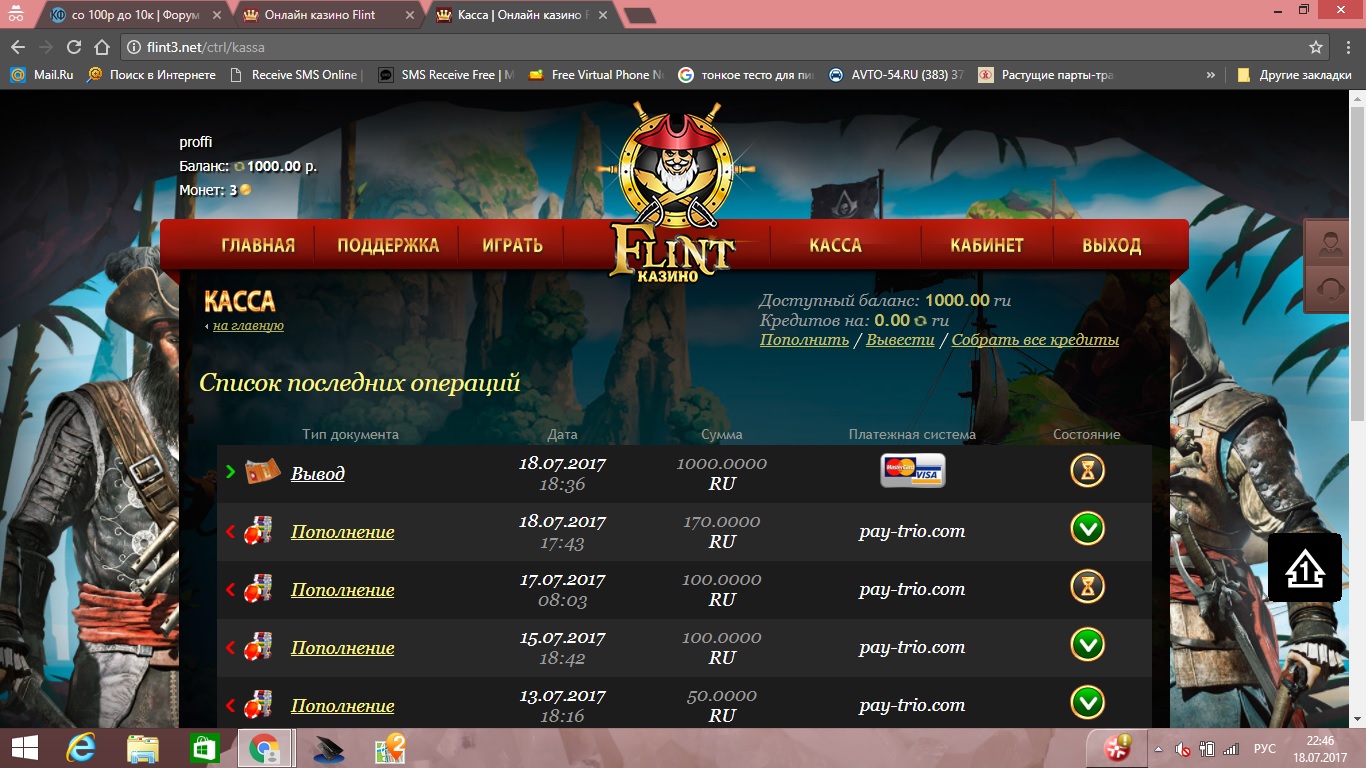Open КАССА in the site menu
Image resolution: width=1366 pixels, height=768 pixels.
[x=835, y=246]
